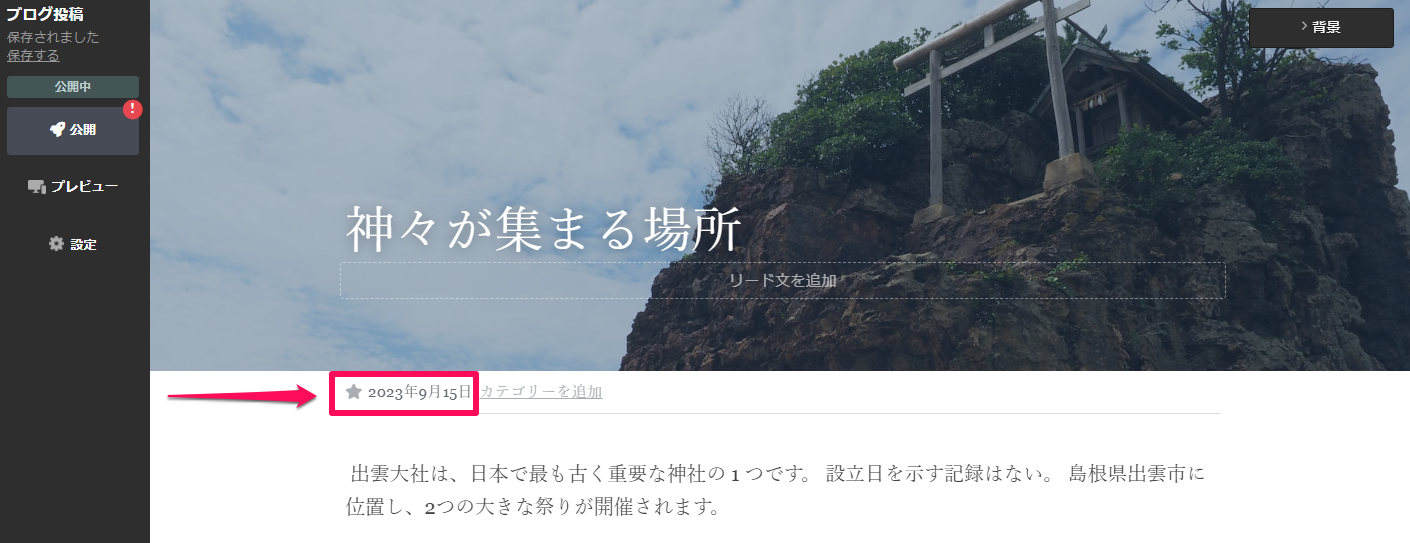Add a category via カテゴリーを追加 link
Viewport: 1410px width, 543px height.
pos(541,392)
